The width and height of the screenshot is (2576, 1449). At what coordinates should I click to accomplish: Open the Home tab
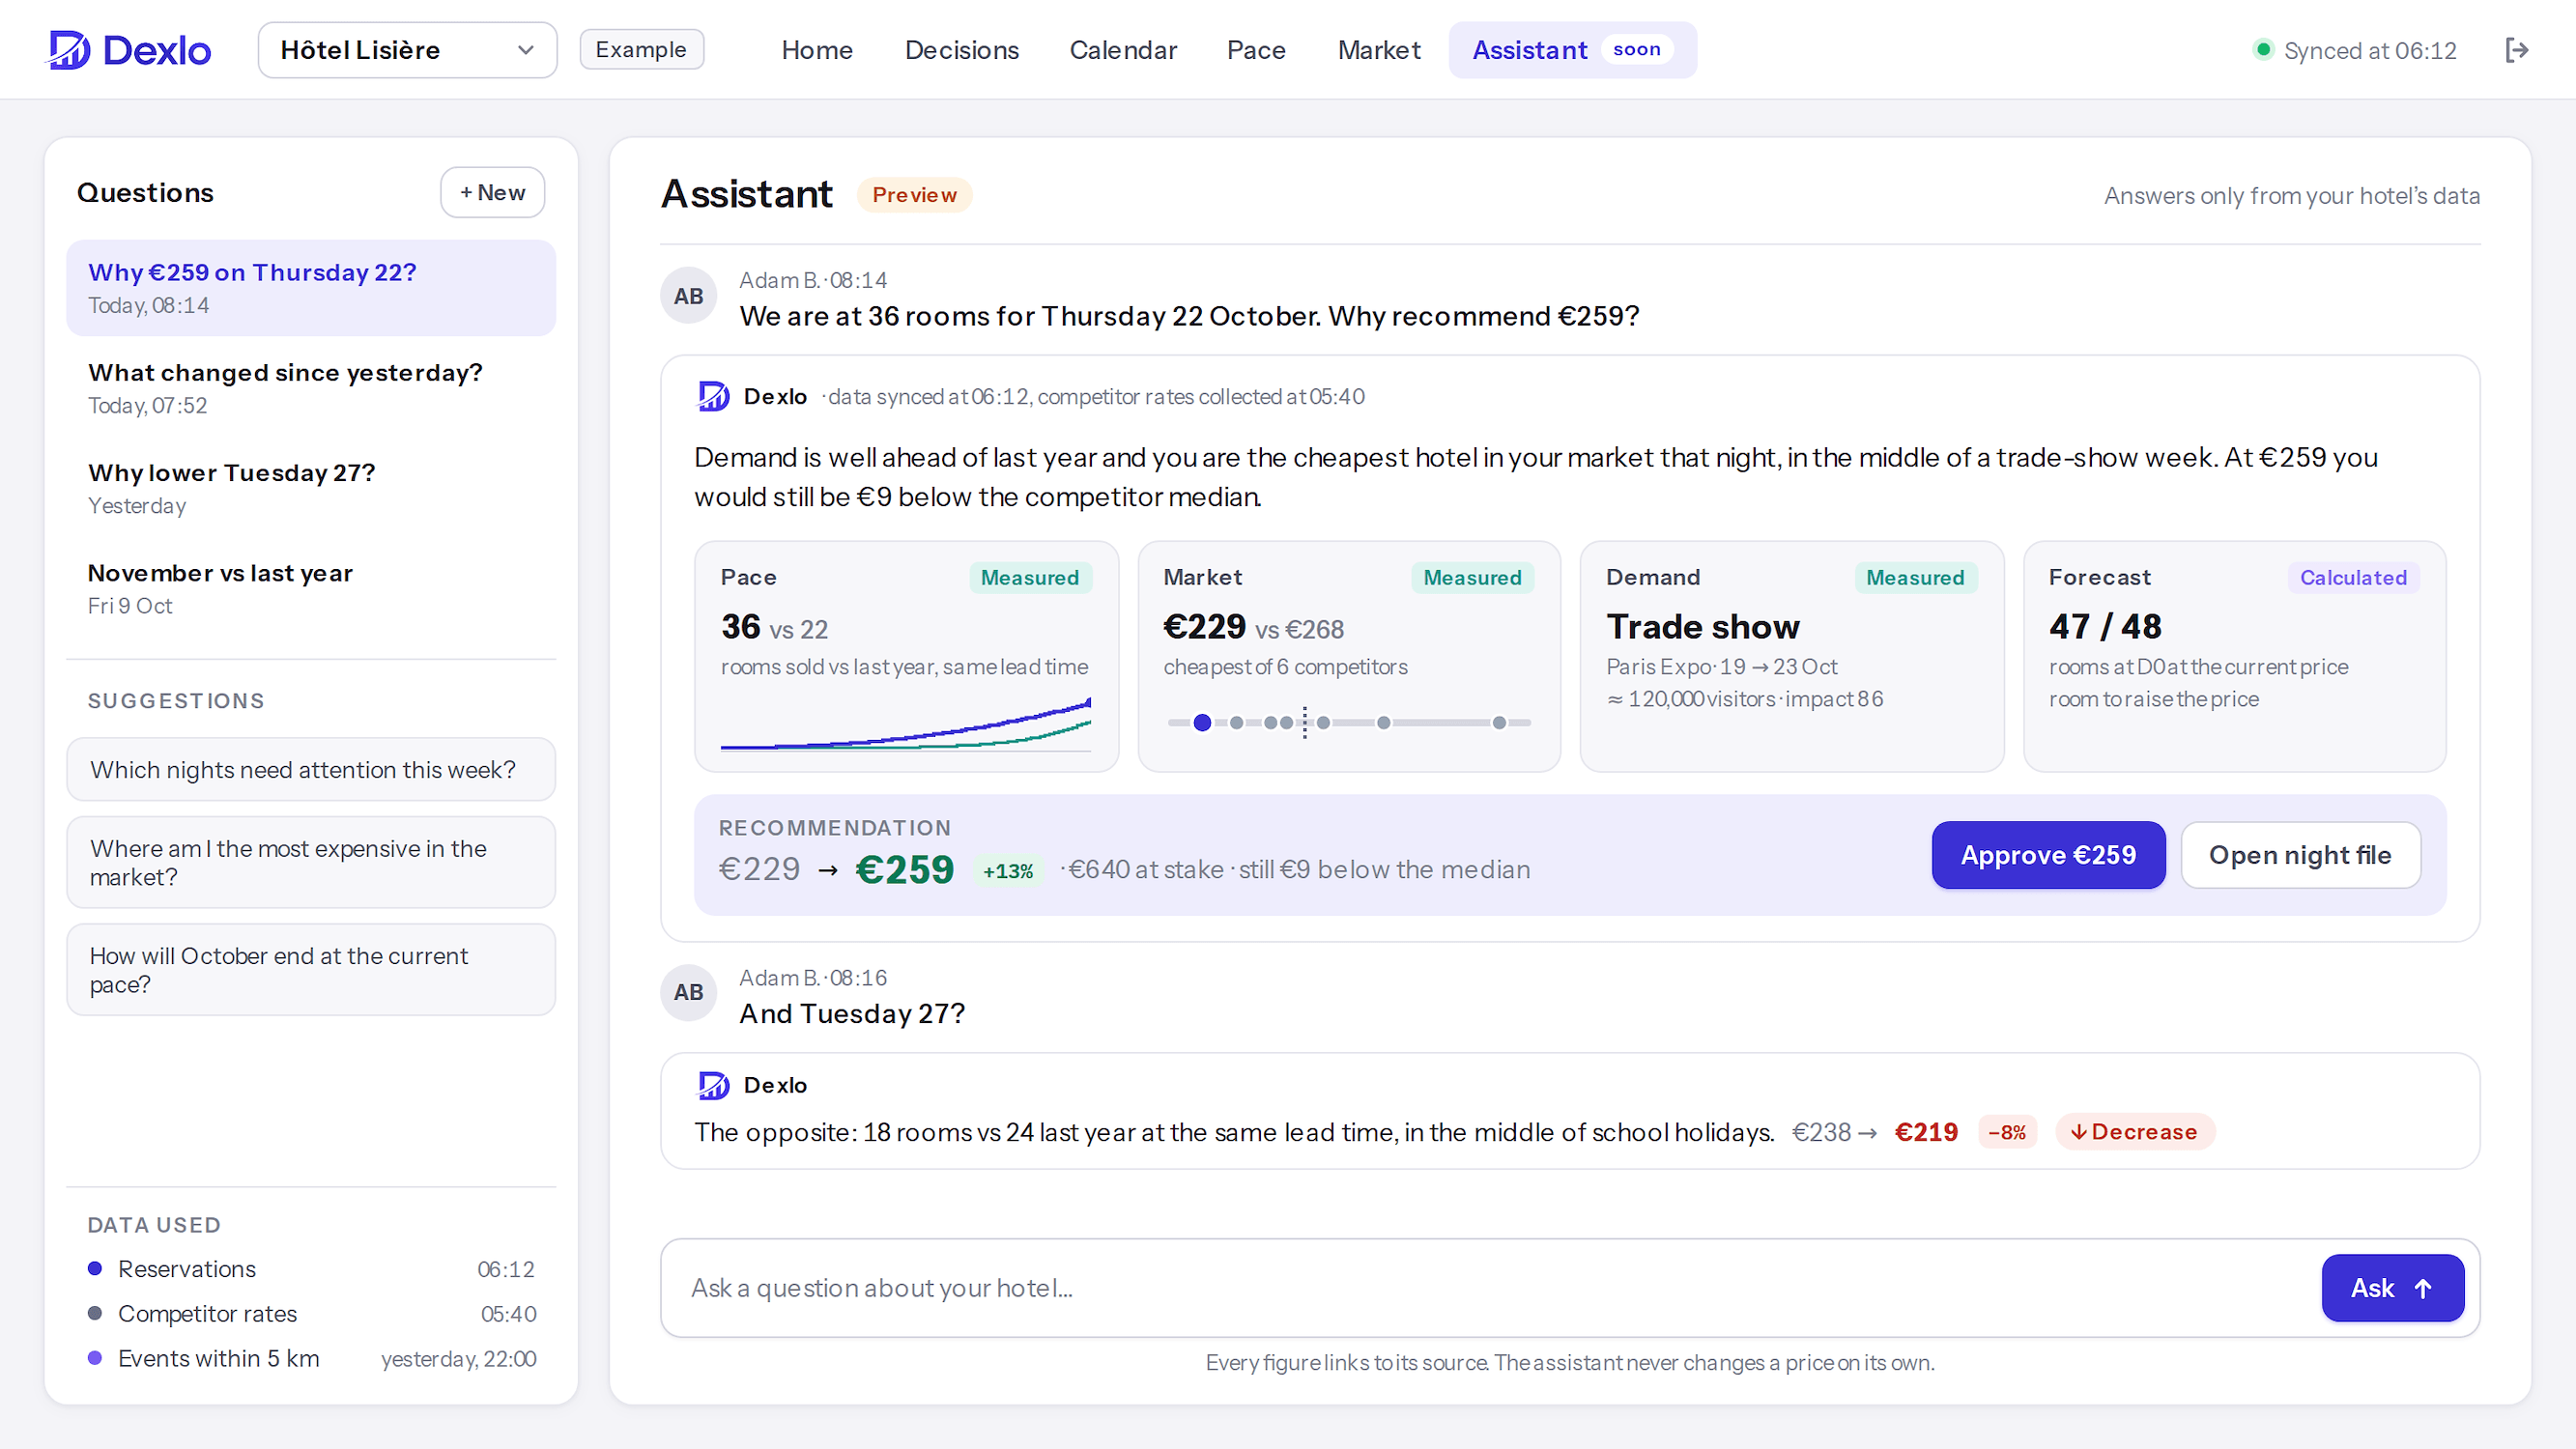click(x=817, y=50)
